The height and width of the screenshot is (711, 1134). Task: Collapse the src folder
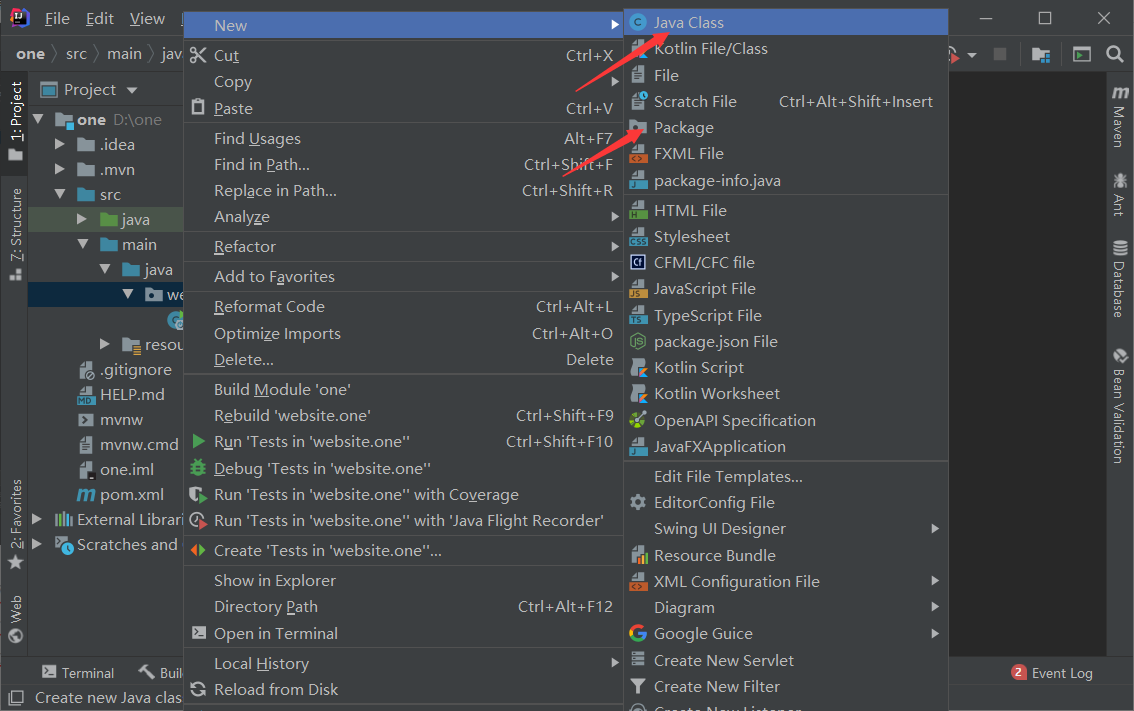[x=60, y=194]
